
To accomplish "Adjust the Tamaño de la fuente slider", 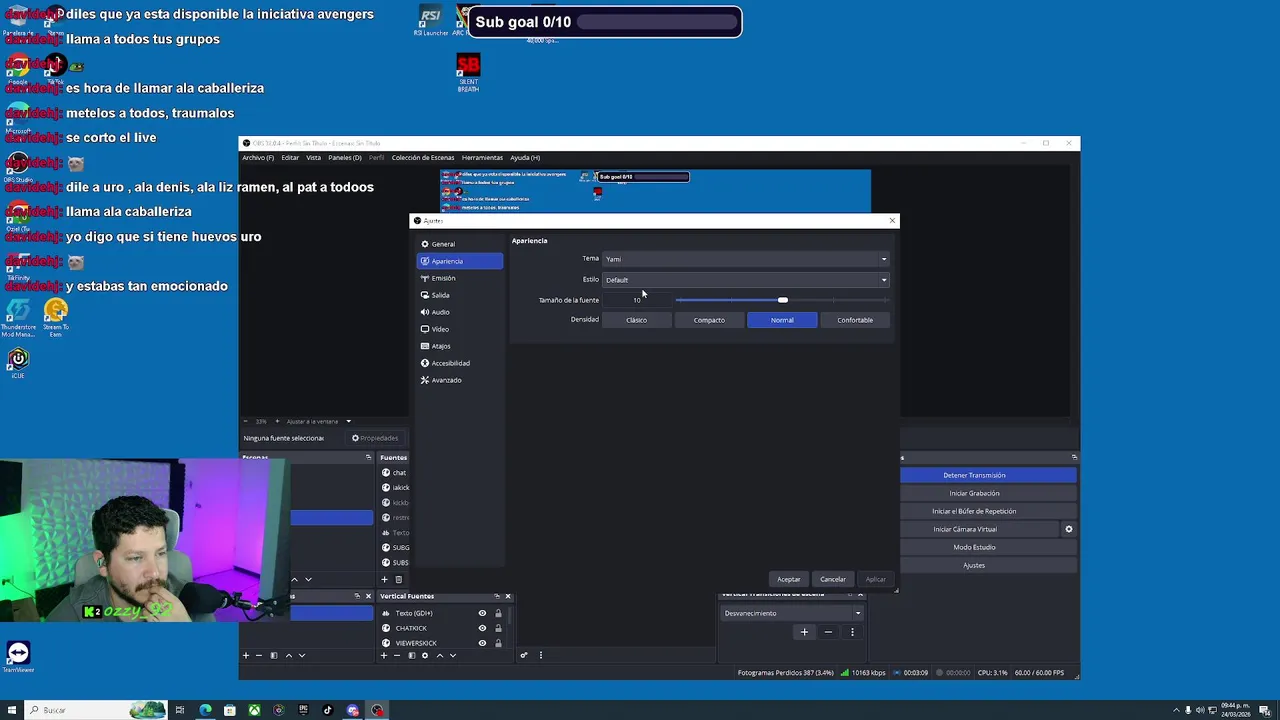I will [782, 300].
